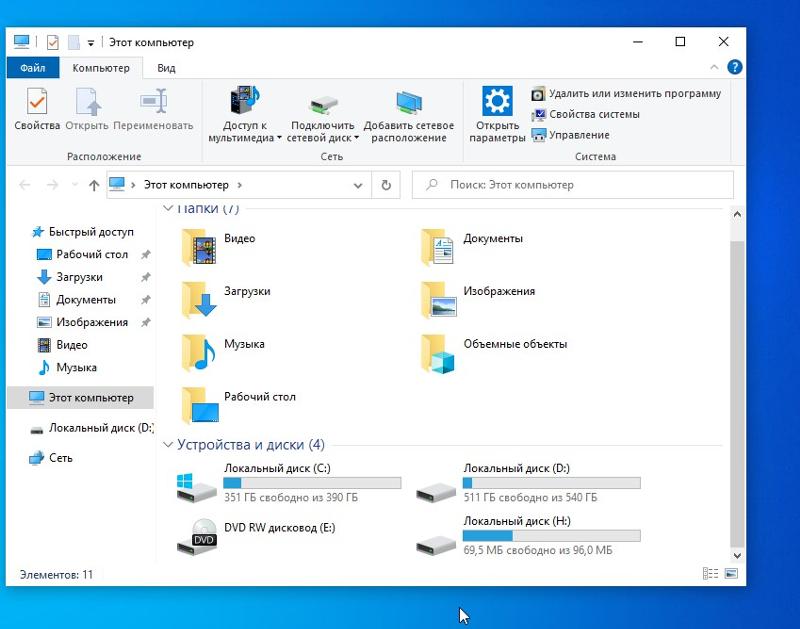The image size is (800, 629).
Task: Switch to the Компьютер tab
Action: pyautogui.click(x=101, y=68)
